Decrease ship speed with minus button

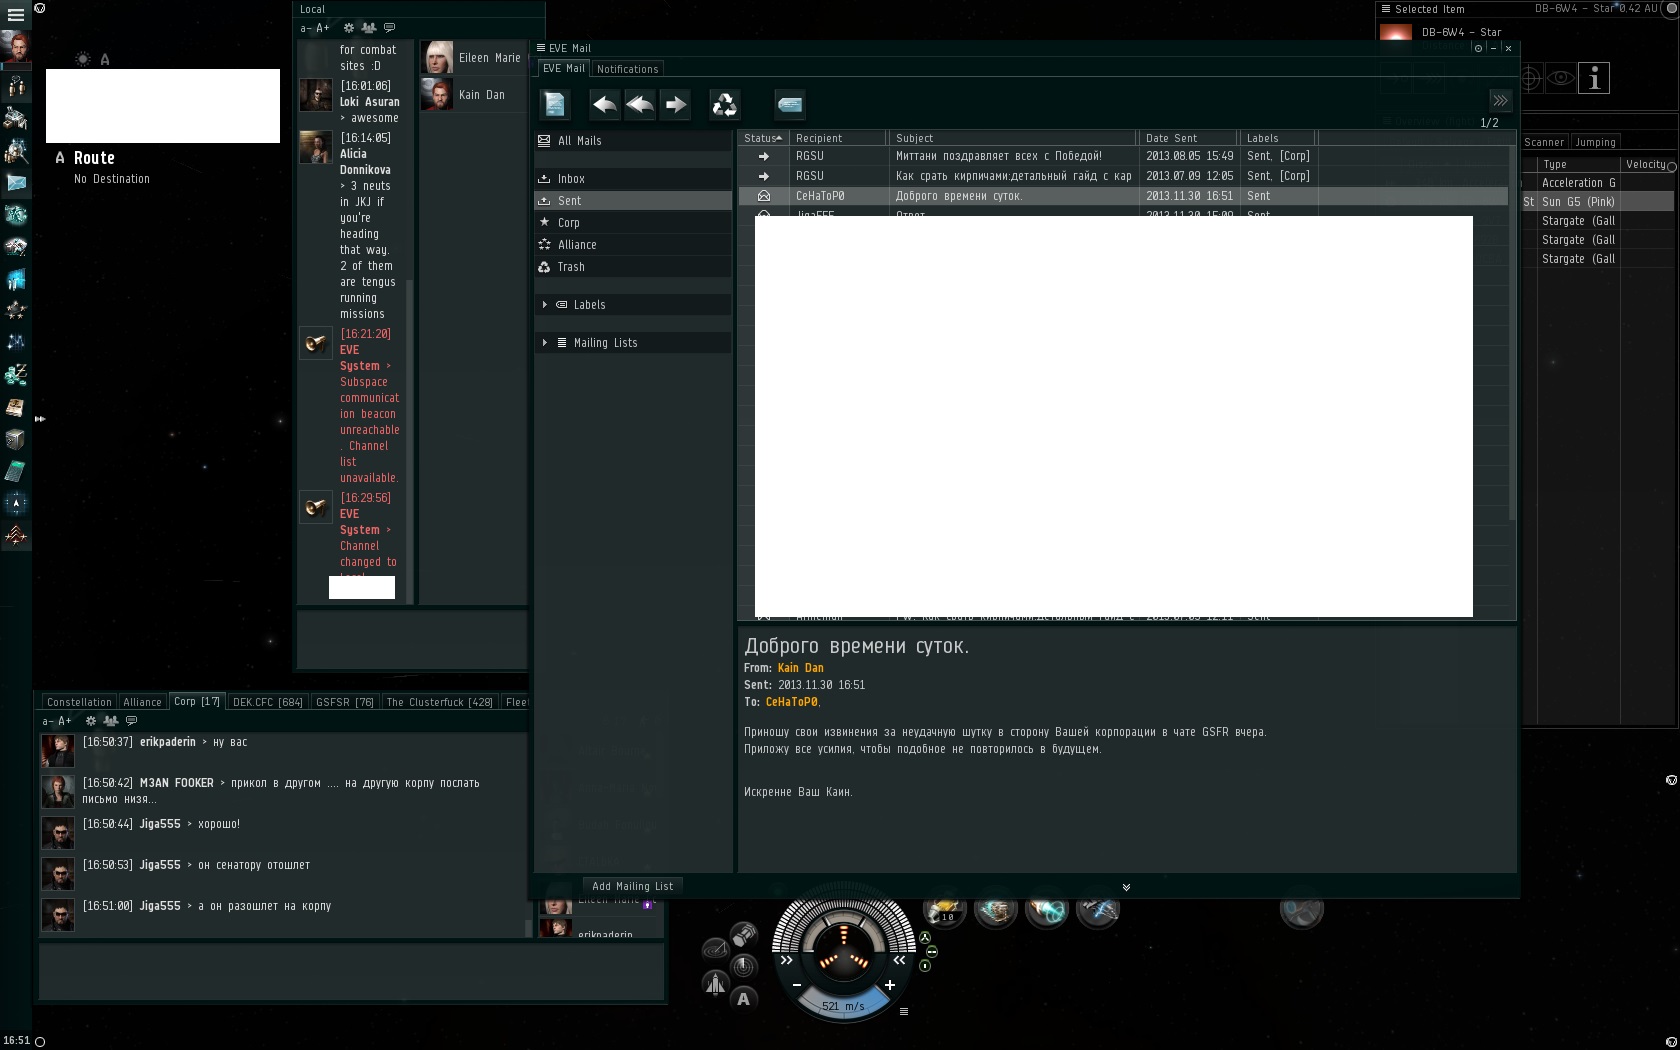coord(797,985)
